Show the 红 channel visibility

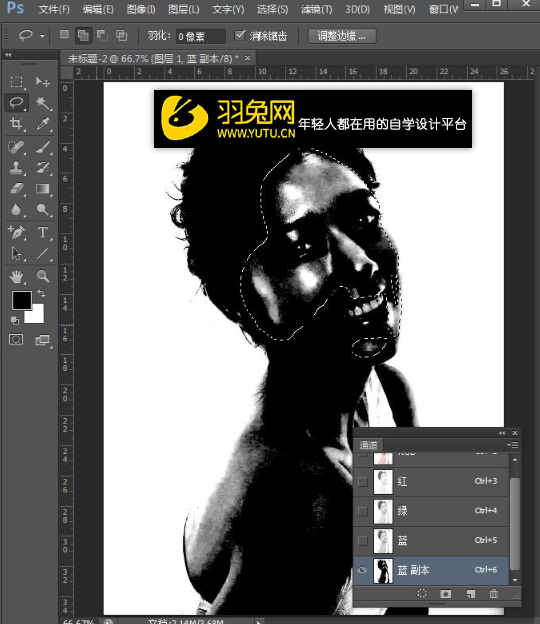click(363, 482)
